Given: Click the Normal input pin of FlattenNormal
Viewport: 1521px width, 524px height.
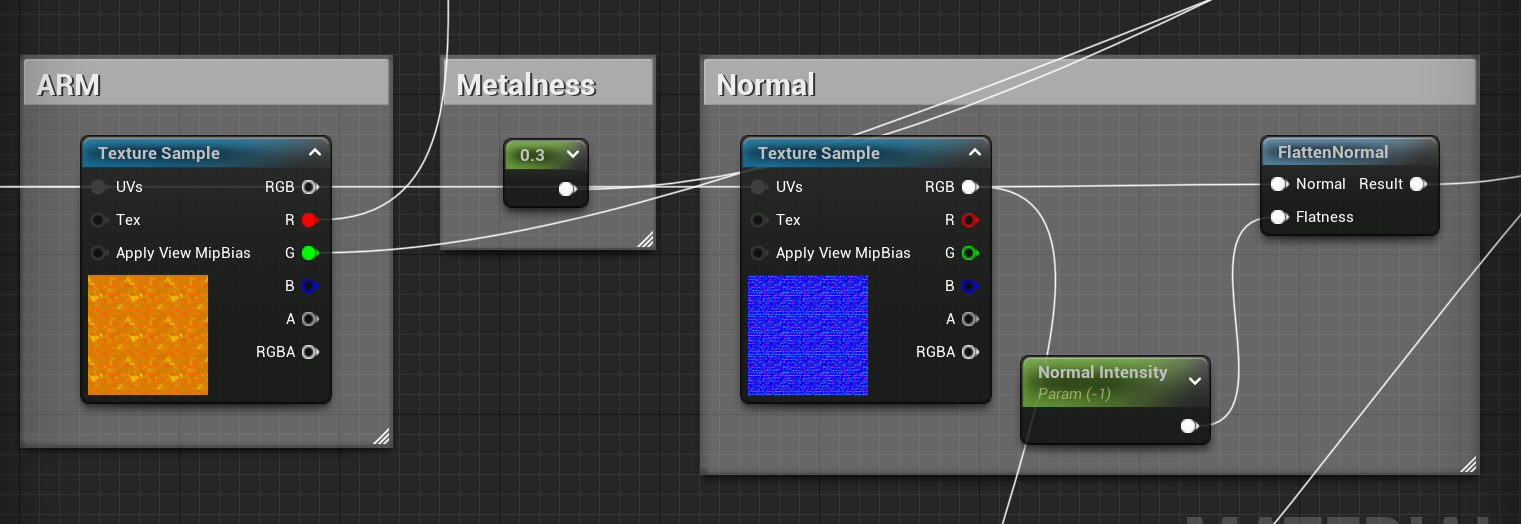Looking at the screenshot, I should click(1279, 184).
